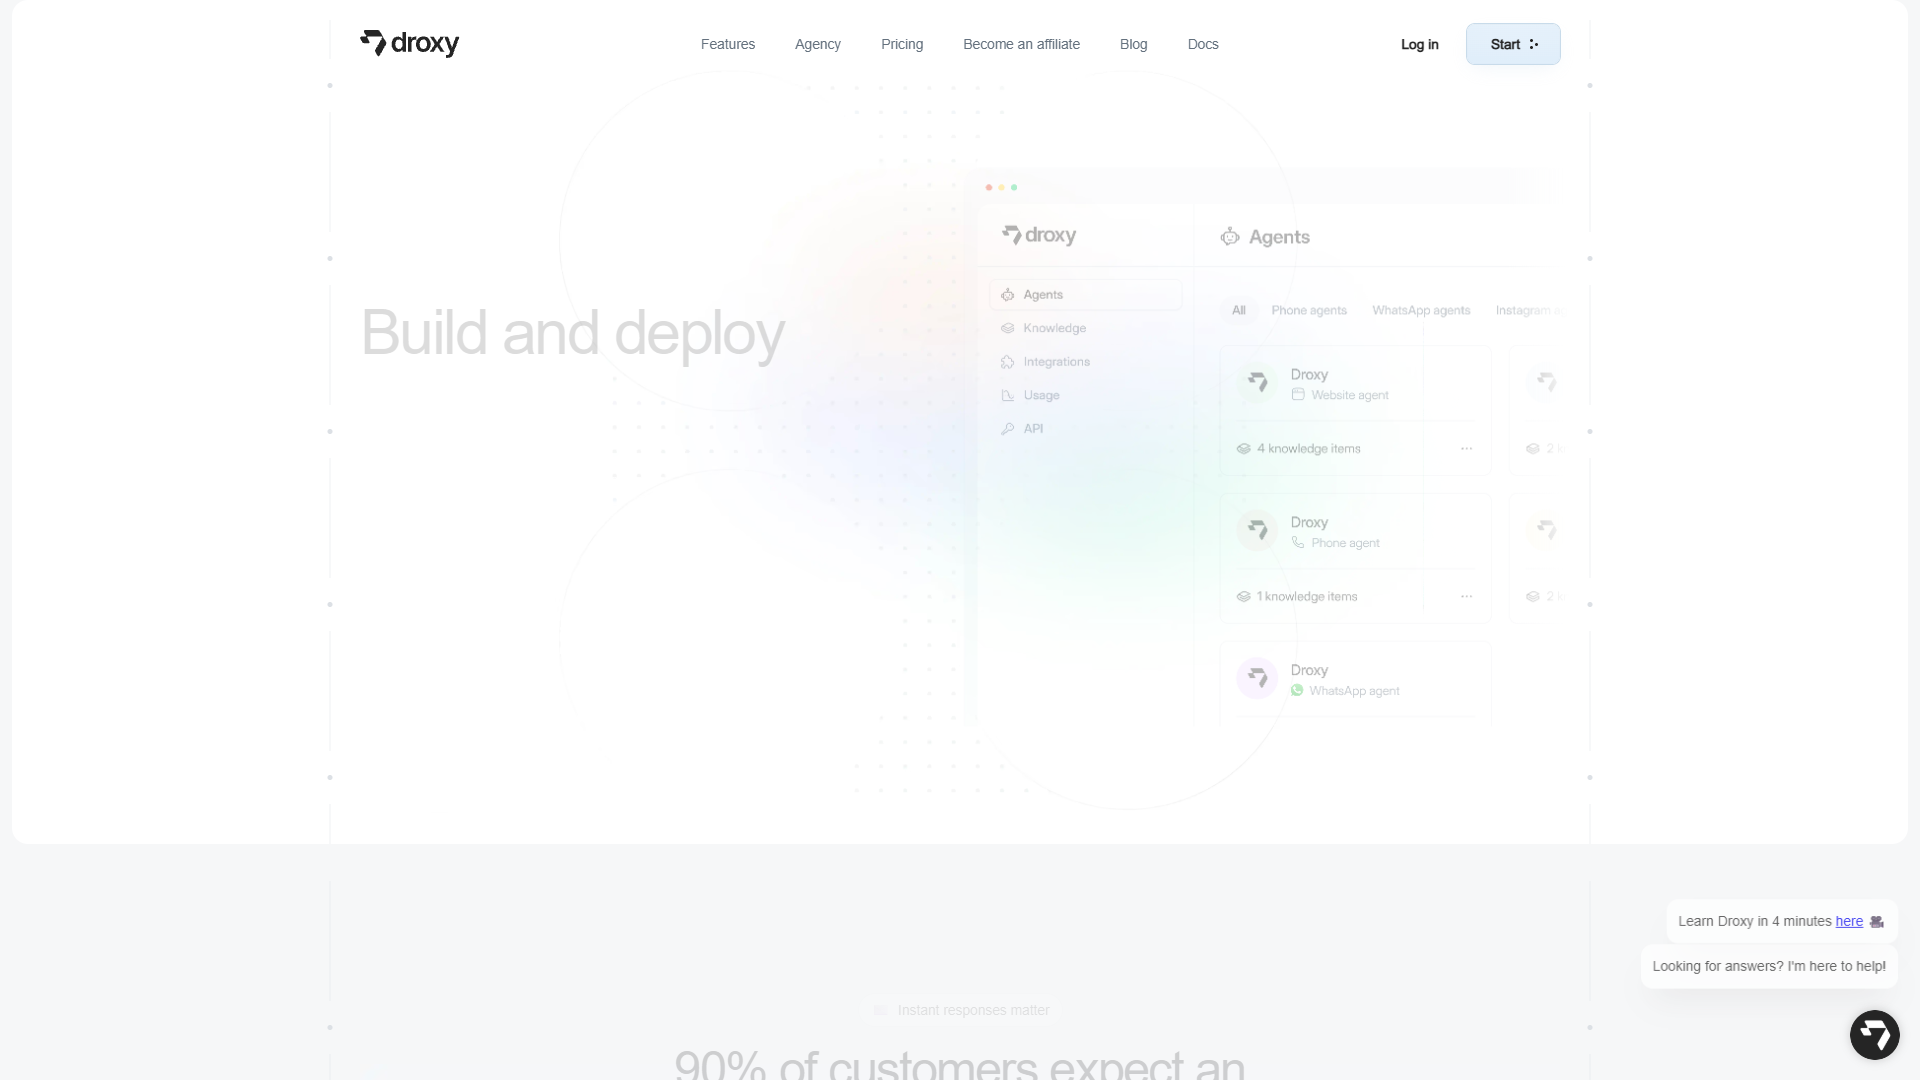The image size is (1920, 1080).
Task: Click the Integrations puzzle icon in sidebar
Action: click(1007, 362)
